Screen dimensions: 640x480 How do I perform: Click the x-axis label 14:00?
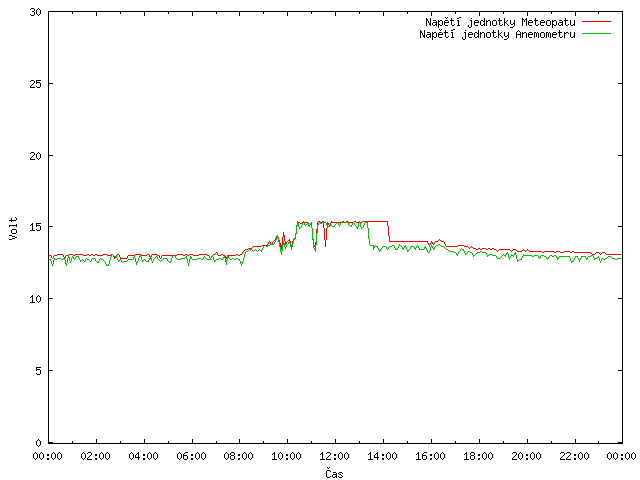[382, 456]
